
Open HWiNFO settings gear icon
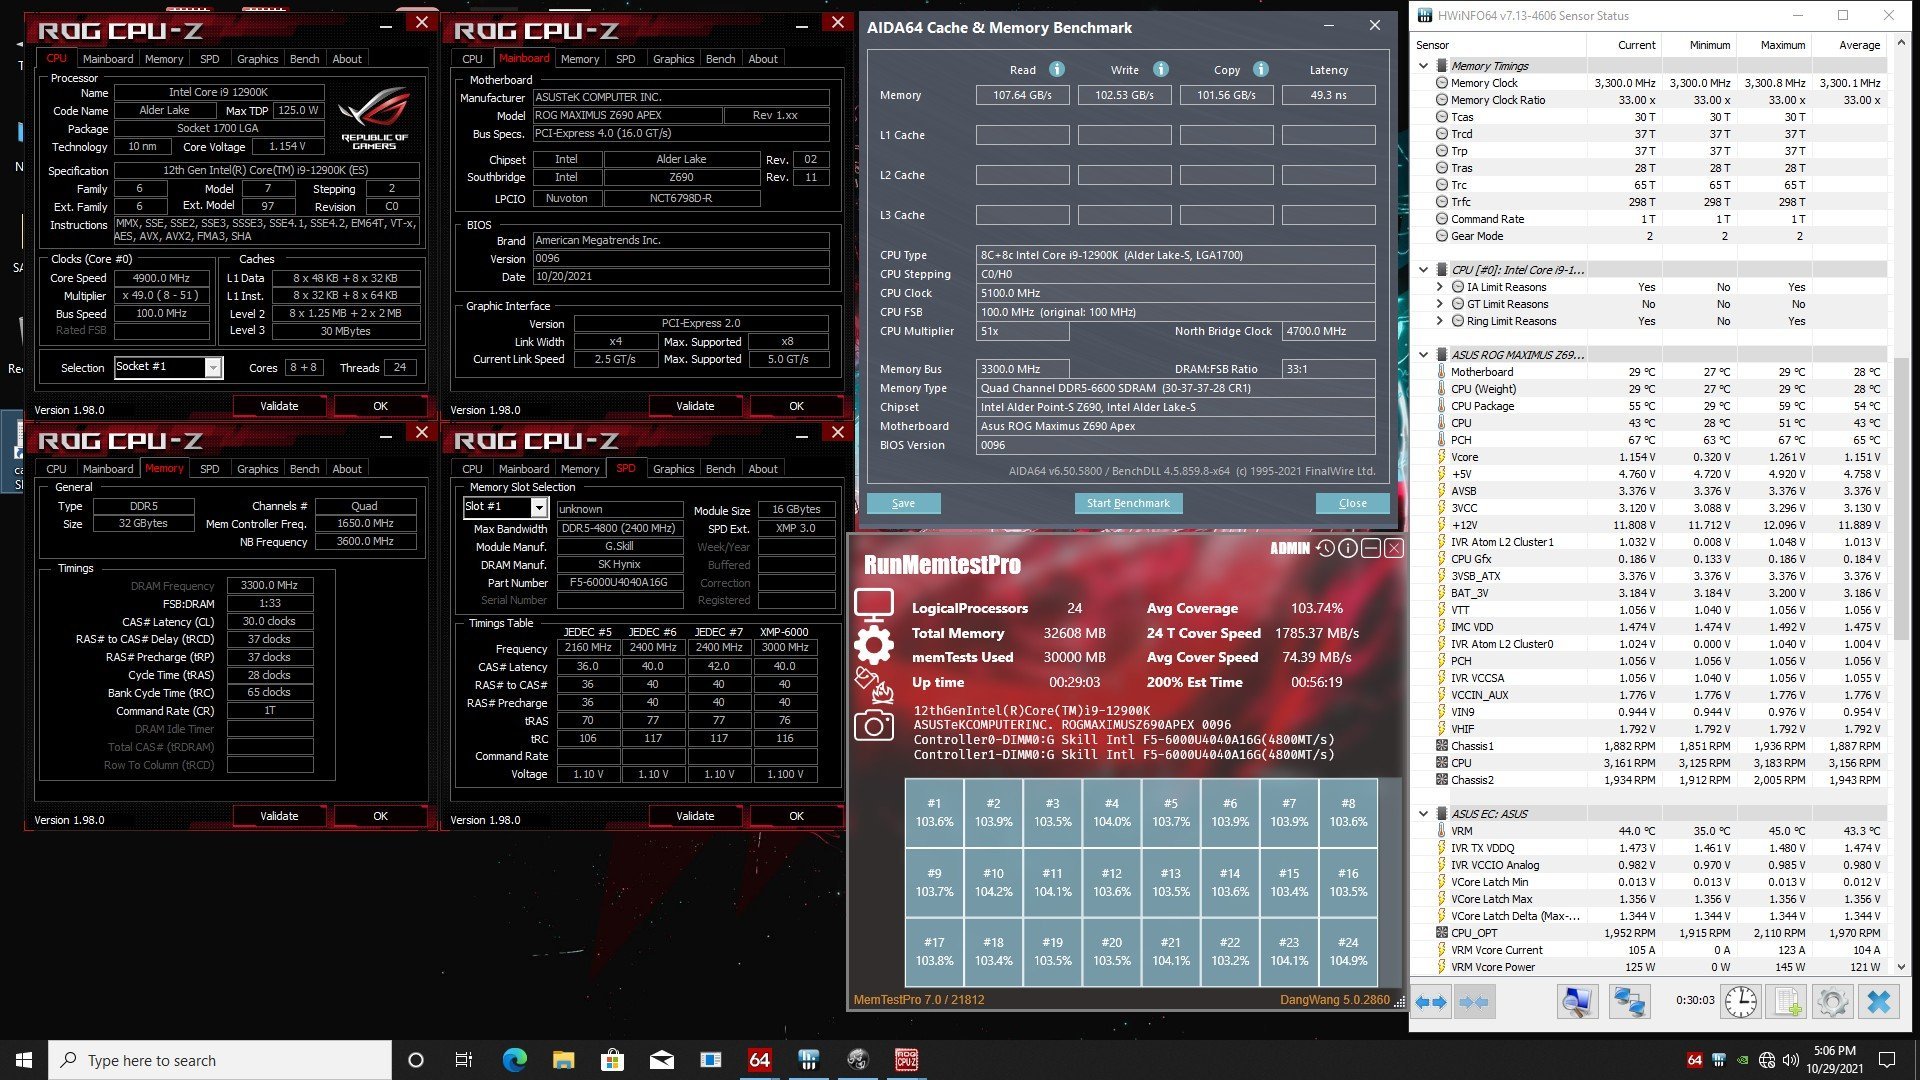coord(1833,1001)
